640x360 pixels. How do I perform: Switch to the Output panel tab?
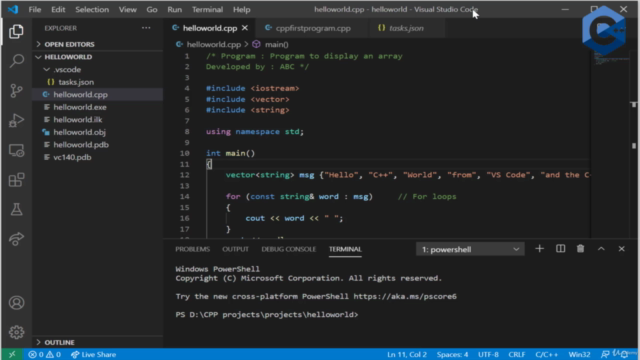236,249
